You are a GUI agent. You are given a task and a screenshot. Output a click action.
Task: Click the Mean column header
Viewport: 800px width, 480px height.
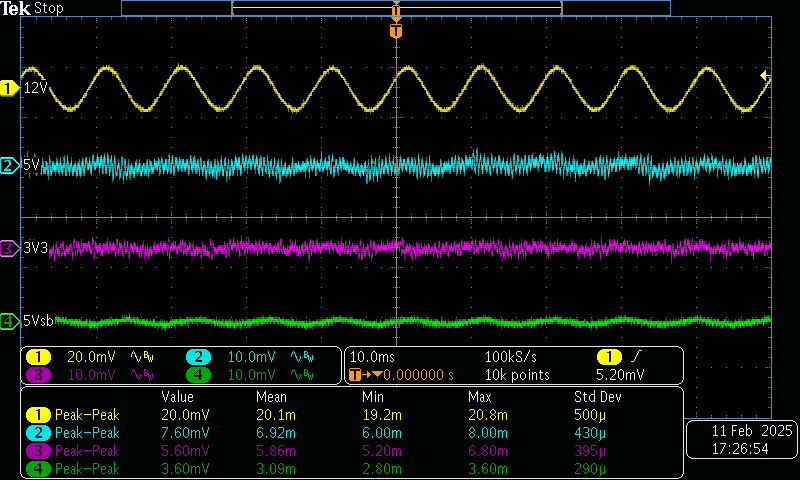271,397
